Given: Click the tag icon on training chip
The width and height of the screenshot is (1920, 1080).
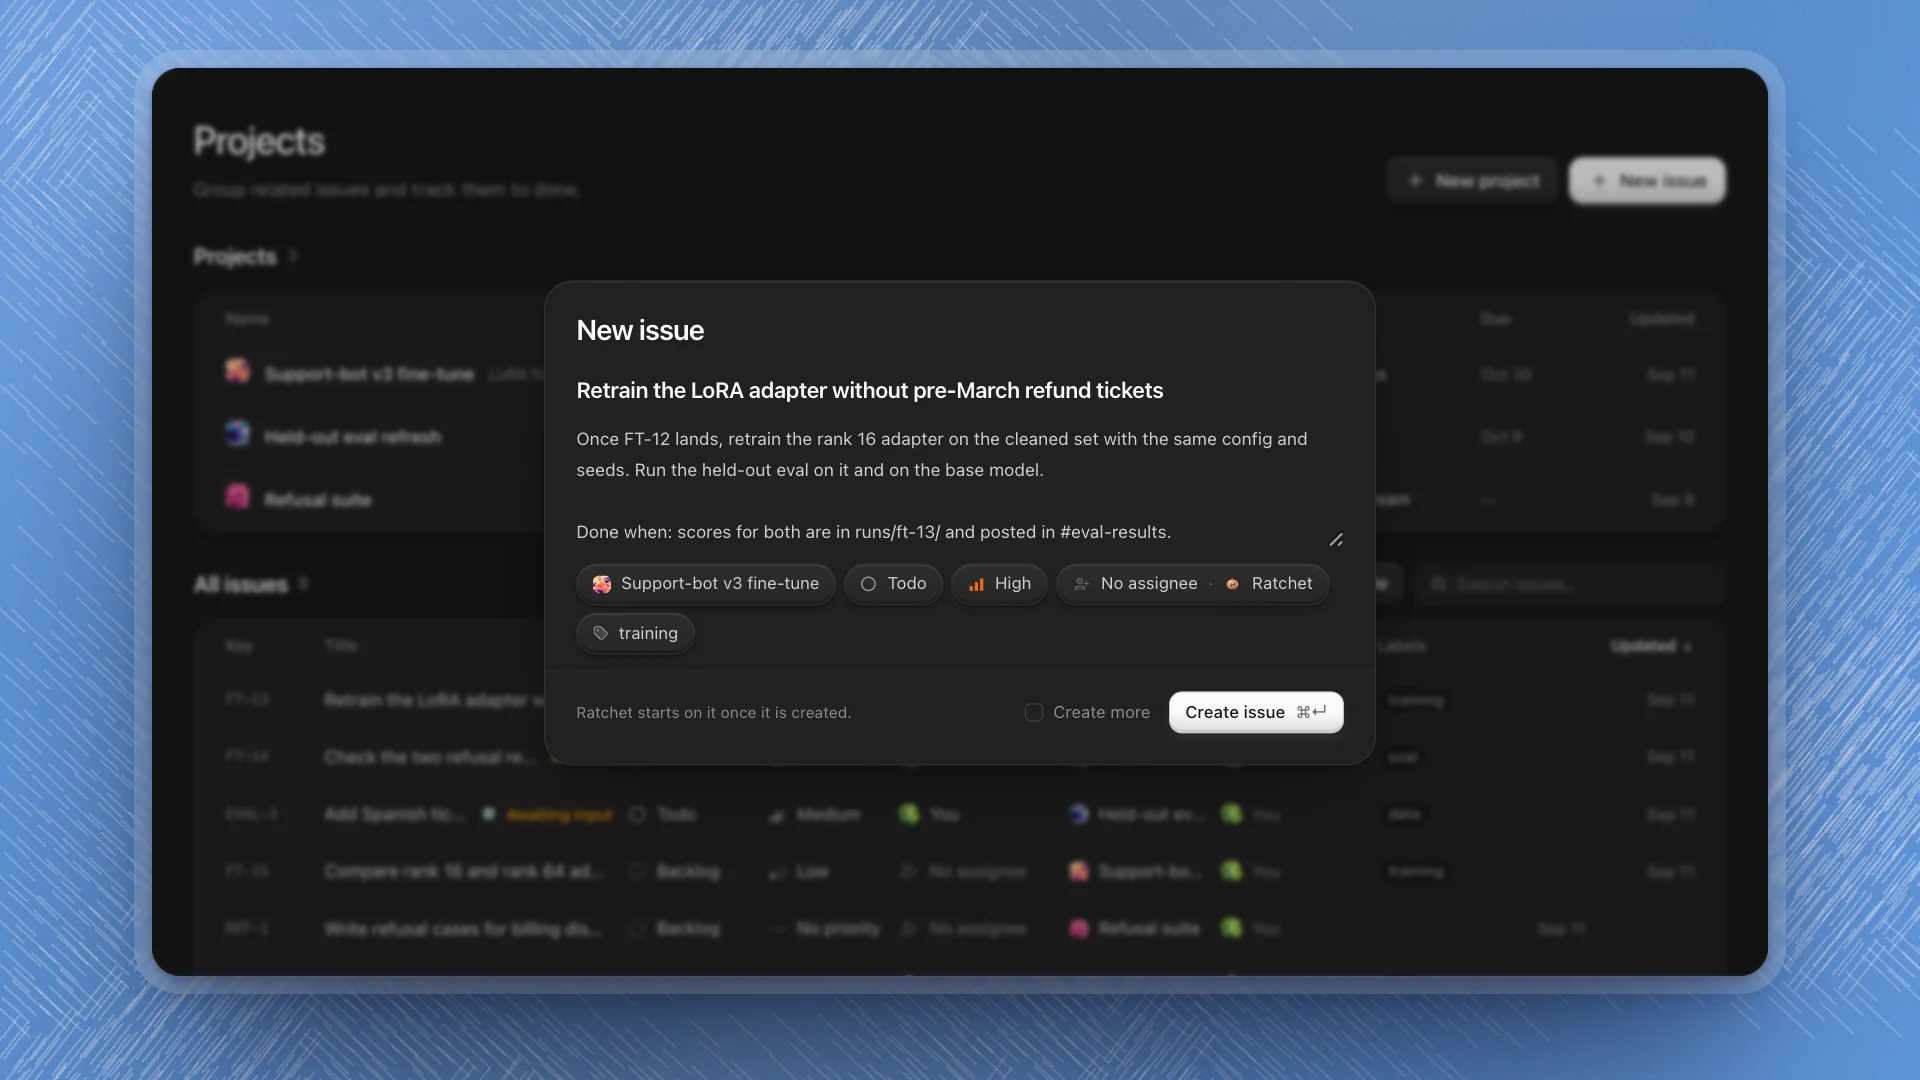Looking at the screenshot, I should click(600, 633).
